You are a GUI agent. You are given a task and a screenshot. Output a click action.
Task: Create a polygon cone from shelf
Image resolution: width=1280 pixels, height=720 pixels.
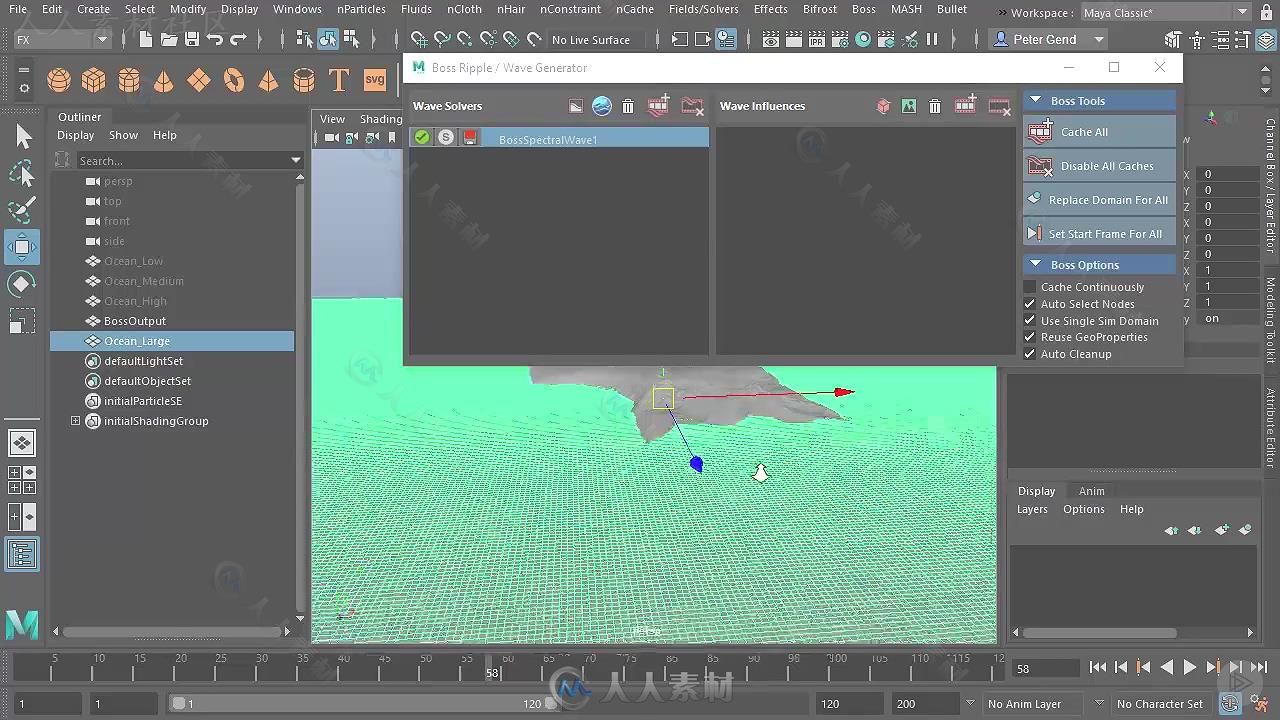pos(164,80)
